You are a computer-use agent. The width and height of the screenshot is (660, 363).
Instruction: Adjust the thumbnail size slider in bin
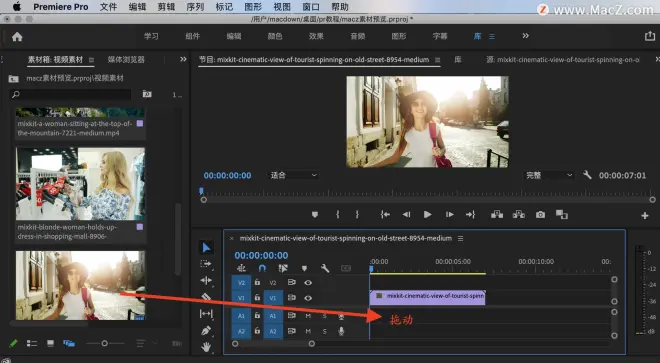(105, 344)
